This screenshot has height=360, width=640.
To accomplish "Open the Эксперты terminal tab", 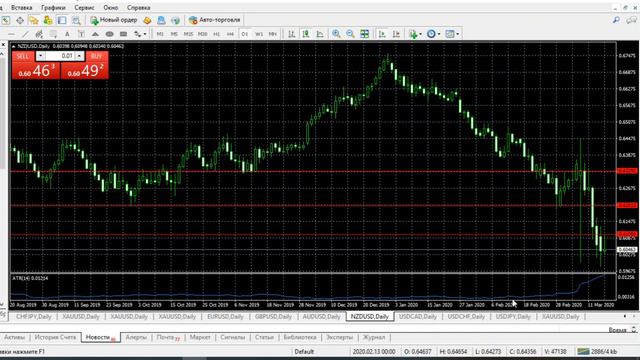I will tap(339, 337).
